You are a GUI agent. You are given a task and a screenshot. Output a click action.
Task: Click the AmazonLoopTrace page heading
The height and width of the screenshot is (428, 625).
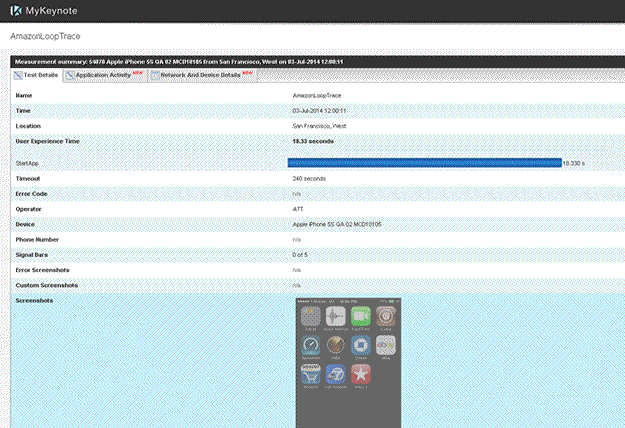[x=45, y=36]
